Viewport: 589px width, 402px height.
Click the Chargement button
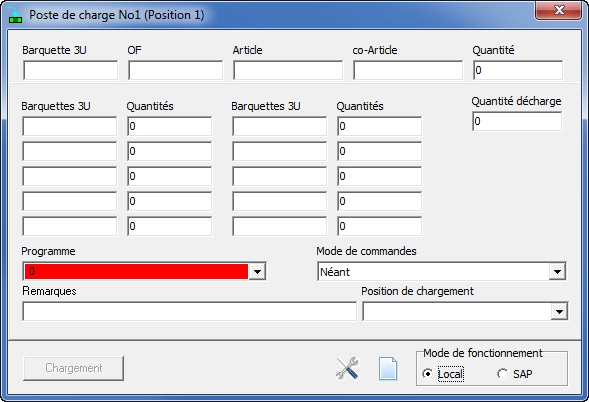coord(73,368)
